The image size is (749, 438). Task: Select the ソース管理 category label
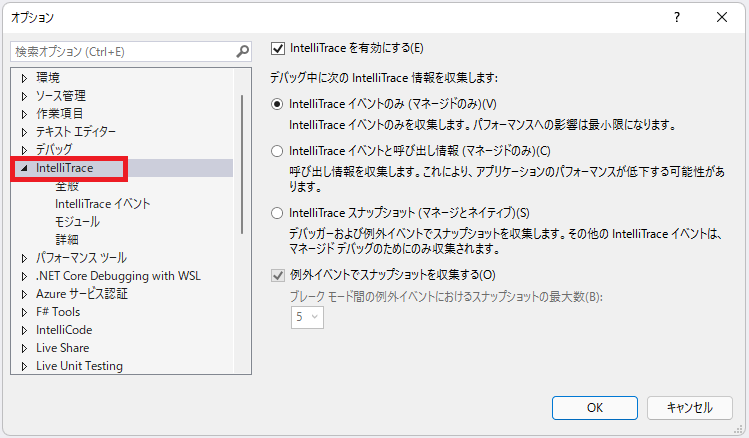tap(61, 96)
